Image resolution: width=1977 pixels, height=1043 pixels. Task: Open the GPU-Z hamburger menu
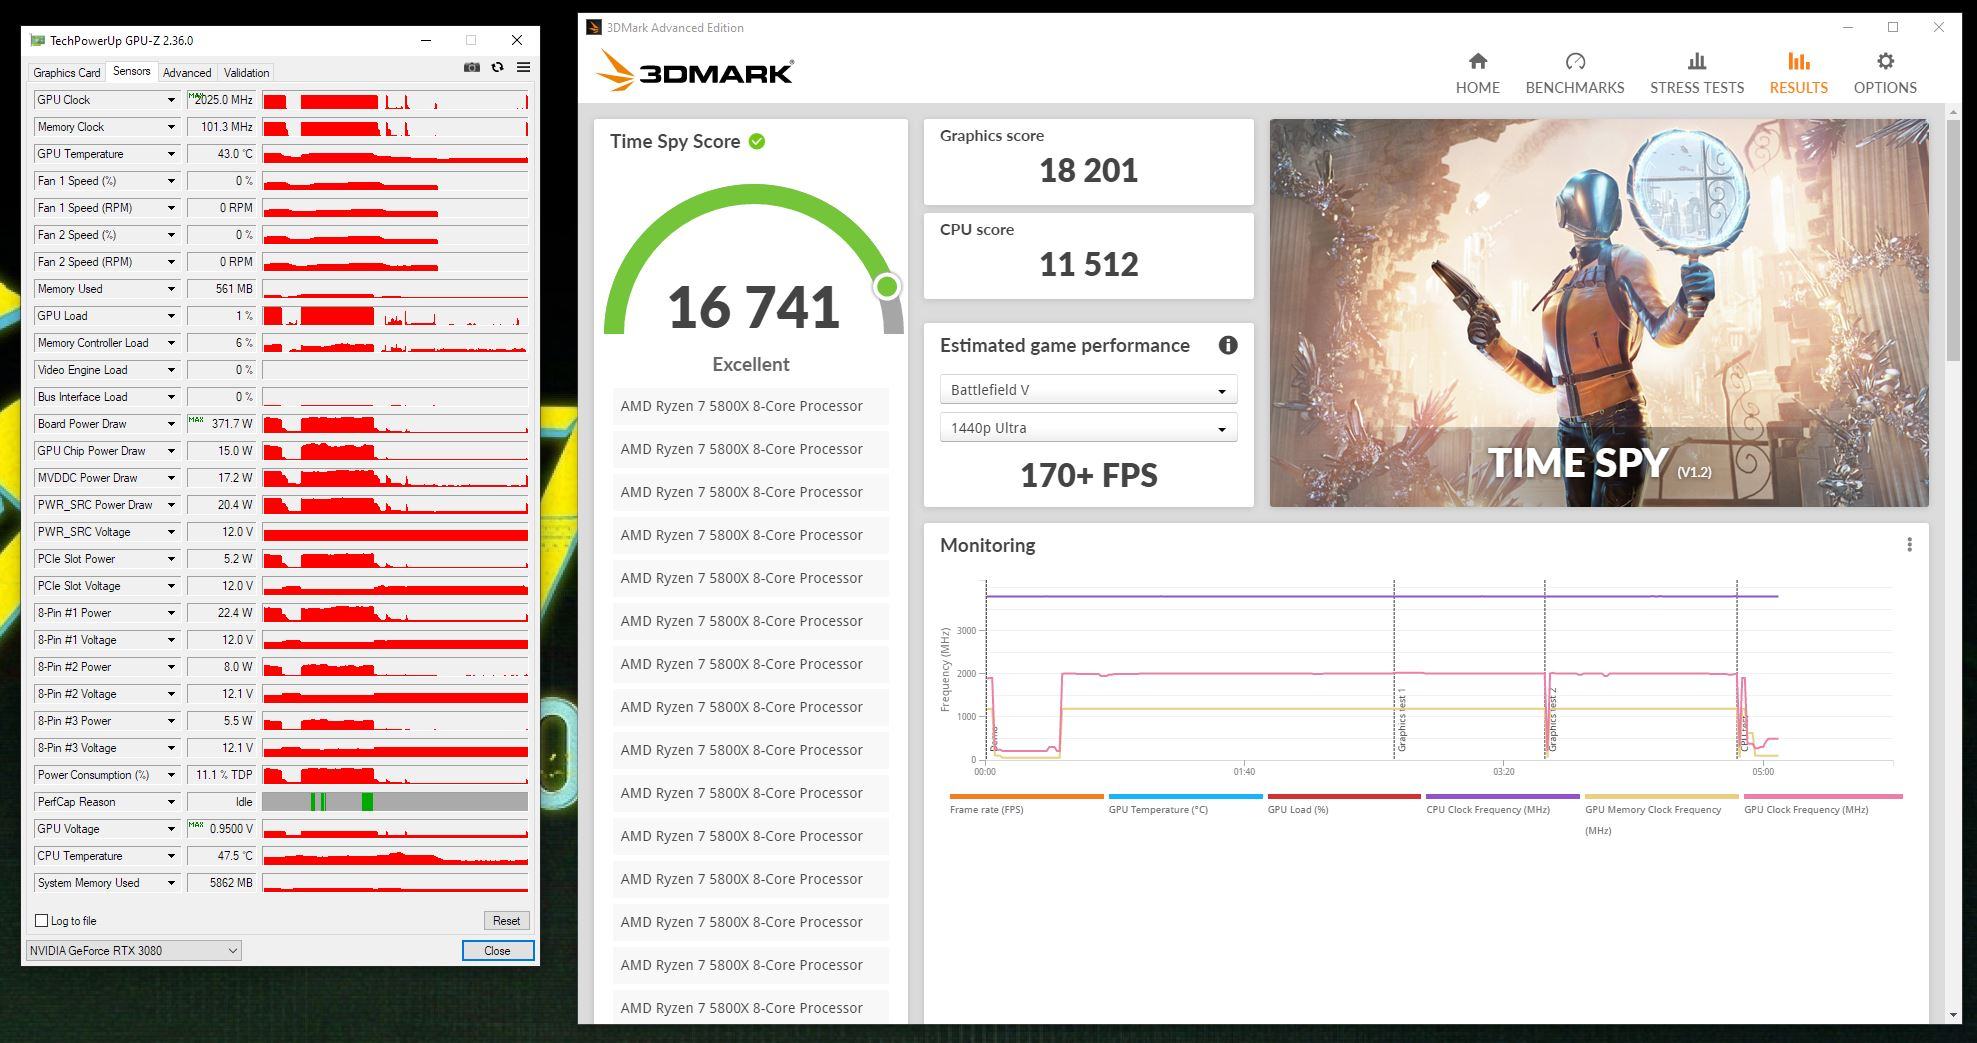pos(523,67)
